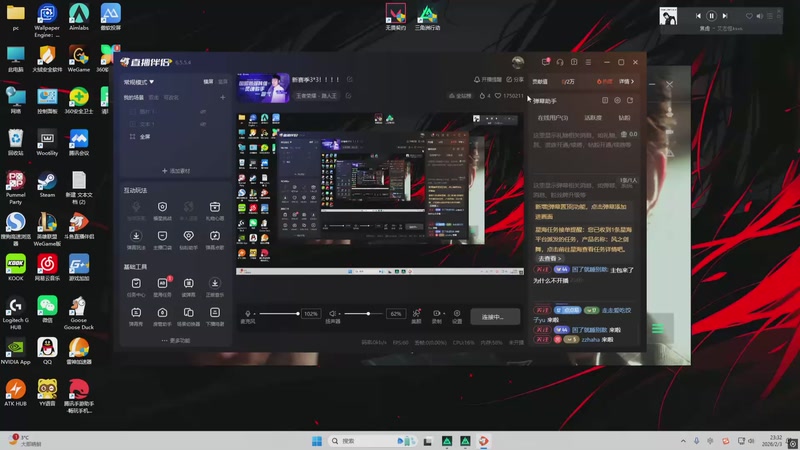Select the 在线用户(3) tab
This screenshot has height=450, width=800.
553,118
